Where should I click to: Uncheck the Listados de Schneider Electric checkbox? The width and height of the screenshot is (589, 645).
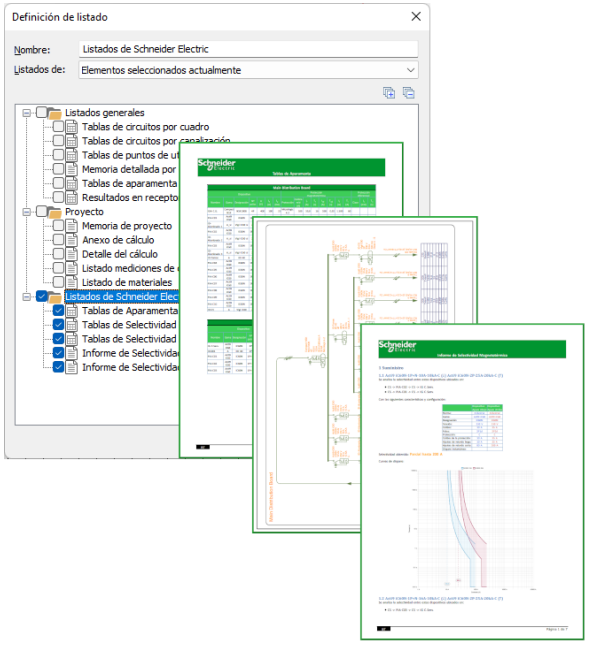(x=42, y=296)
